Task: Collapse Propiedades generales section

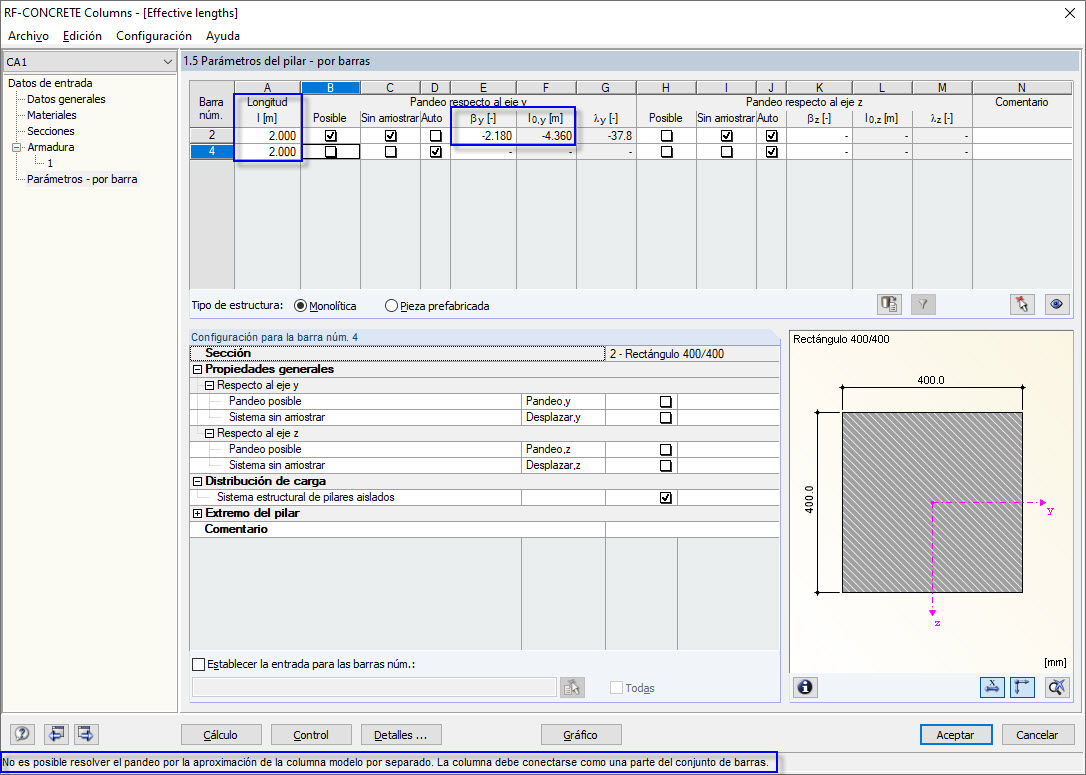Action: pyautogui.click(x=197, y=369)
